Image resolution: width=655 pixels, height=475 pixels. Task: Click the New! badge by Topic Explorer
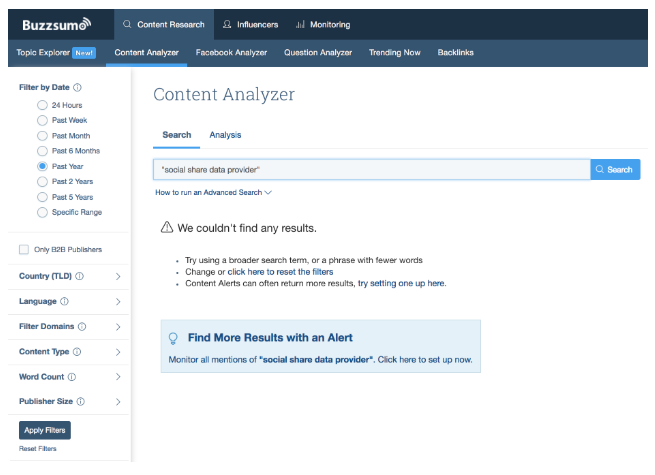pos(84,53)
